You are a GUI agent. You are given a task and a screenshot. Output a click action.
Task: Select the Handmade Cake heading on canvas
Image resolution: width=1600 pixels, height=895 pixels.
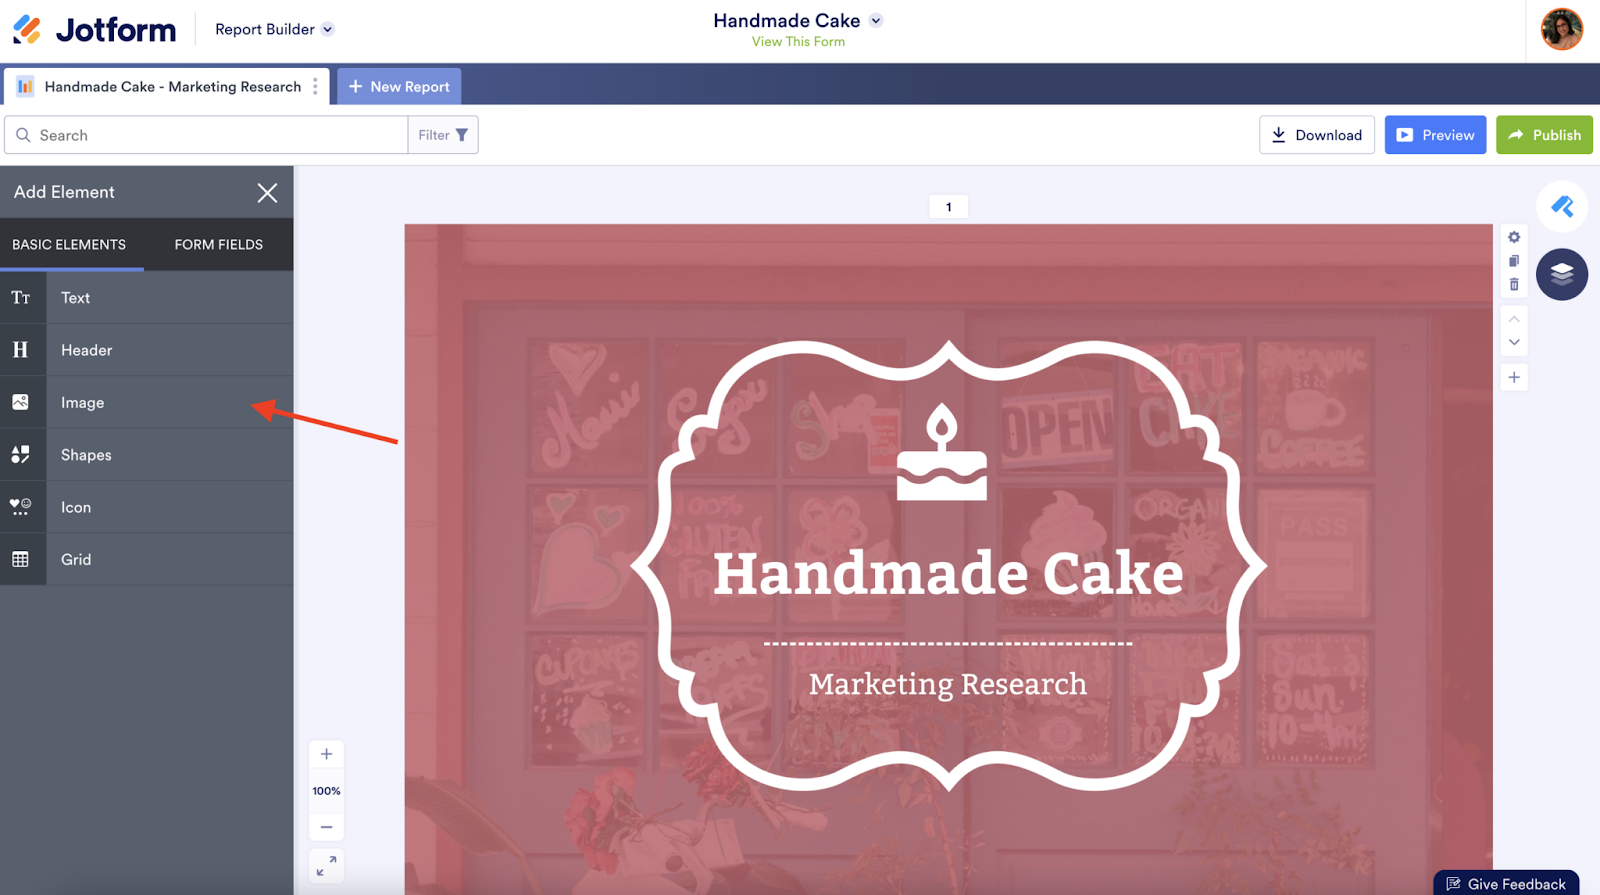pyautogui.click(x=948, y=574)
